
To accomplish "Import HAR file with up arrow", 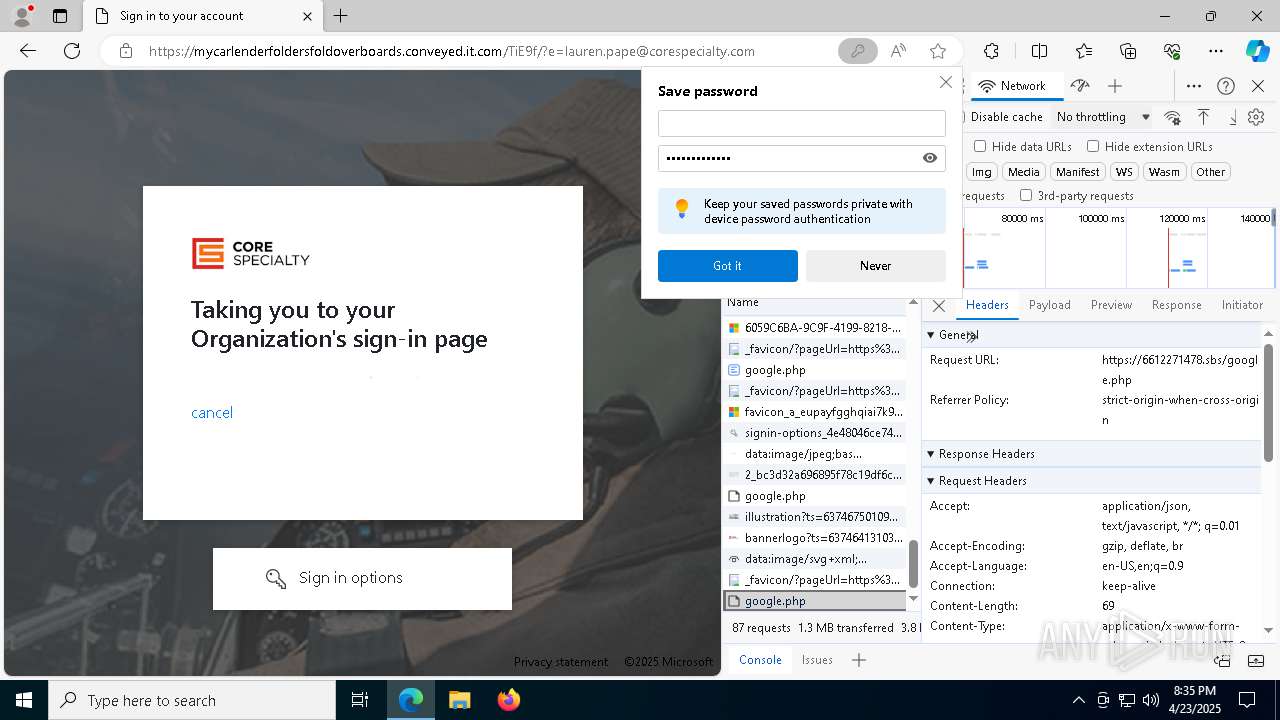I will pos(1203,117).
